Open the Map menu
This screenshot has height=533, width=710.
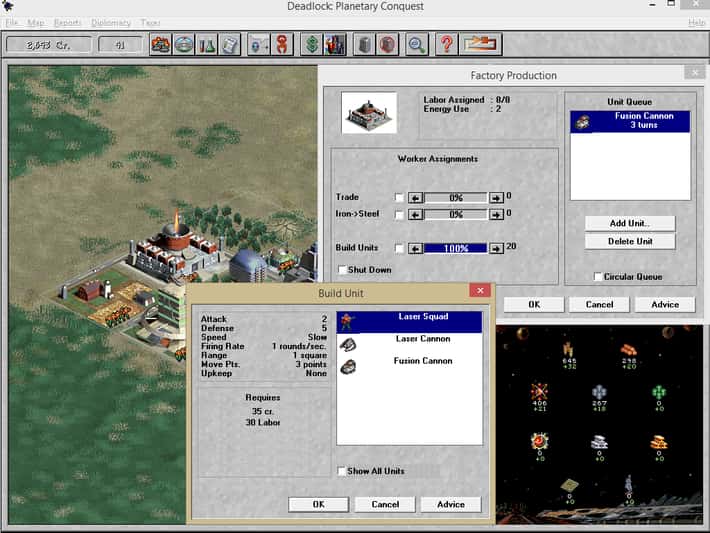pyautogui.click(x=36, y=22)
